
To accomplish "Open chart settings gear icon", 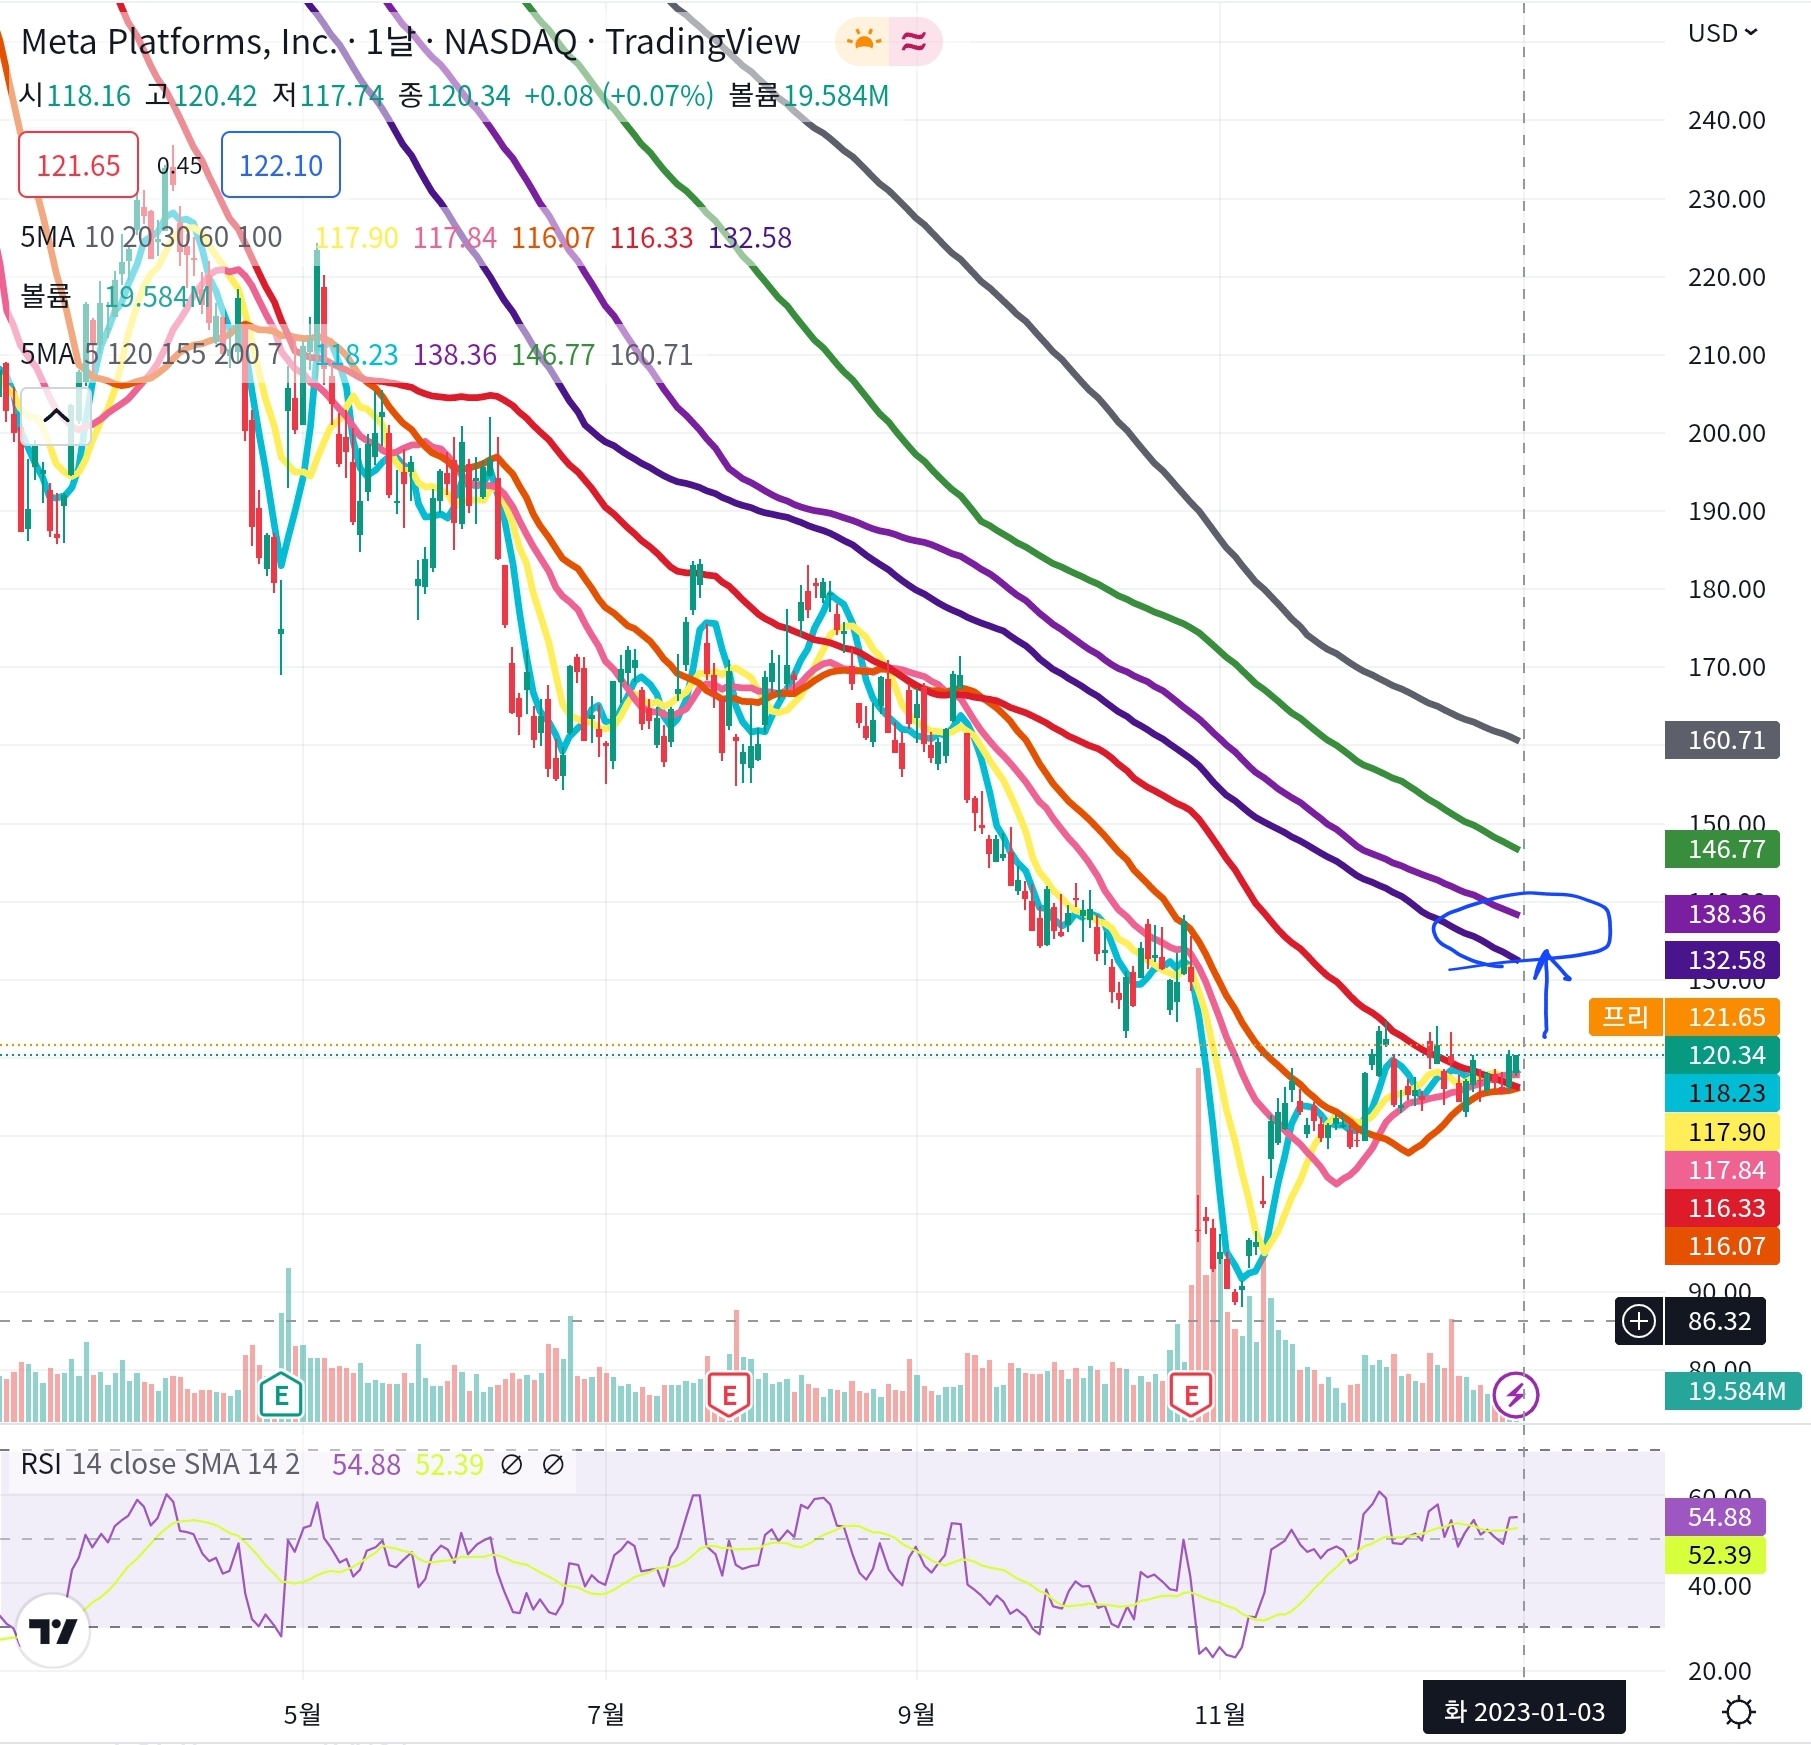I will coord(1739,1712).
